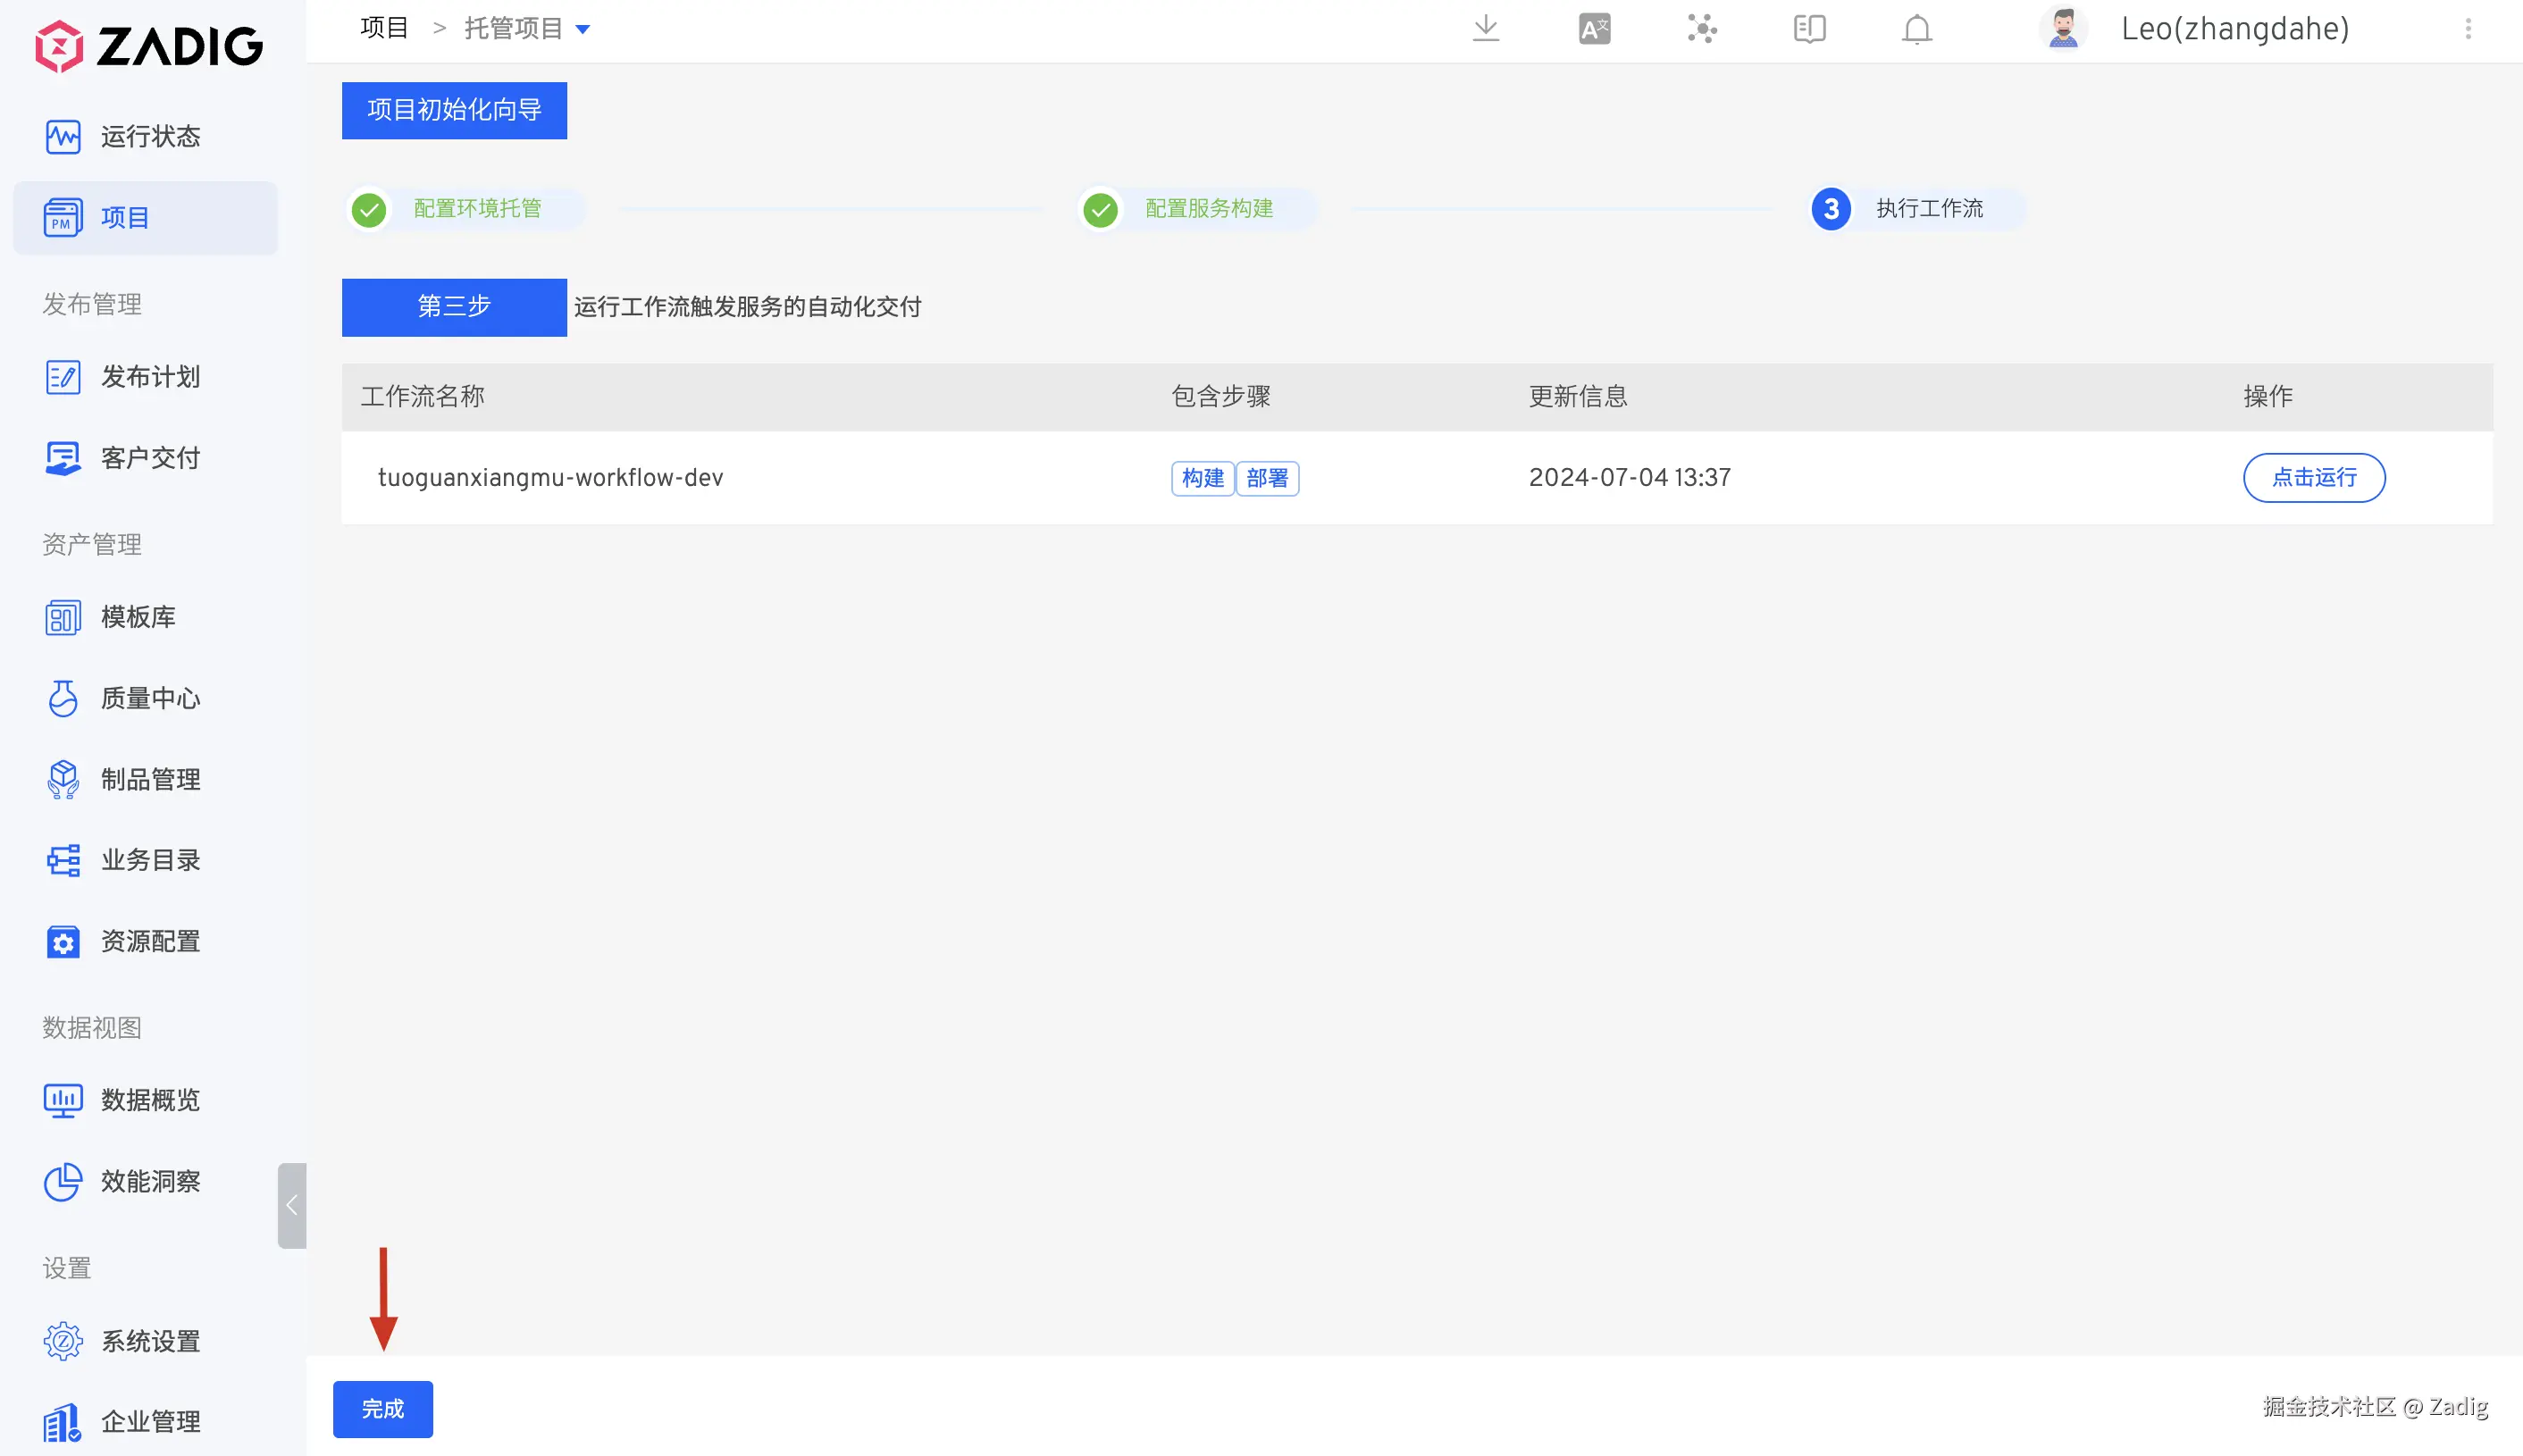This screenshot has height=1456, width=2523.
Task: Open 系统设置 in sidebar
Action: 149,1341
